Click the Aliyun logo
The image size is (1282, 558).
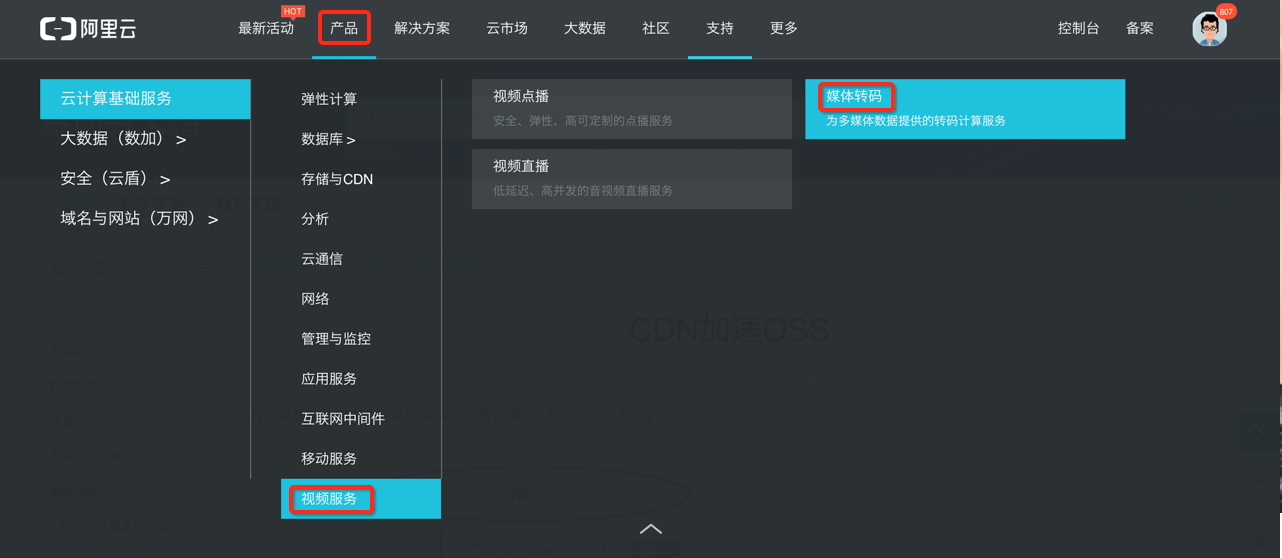[x=88, y=29]
